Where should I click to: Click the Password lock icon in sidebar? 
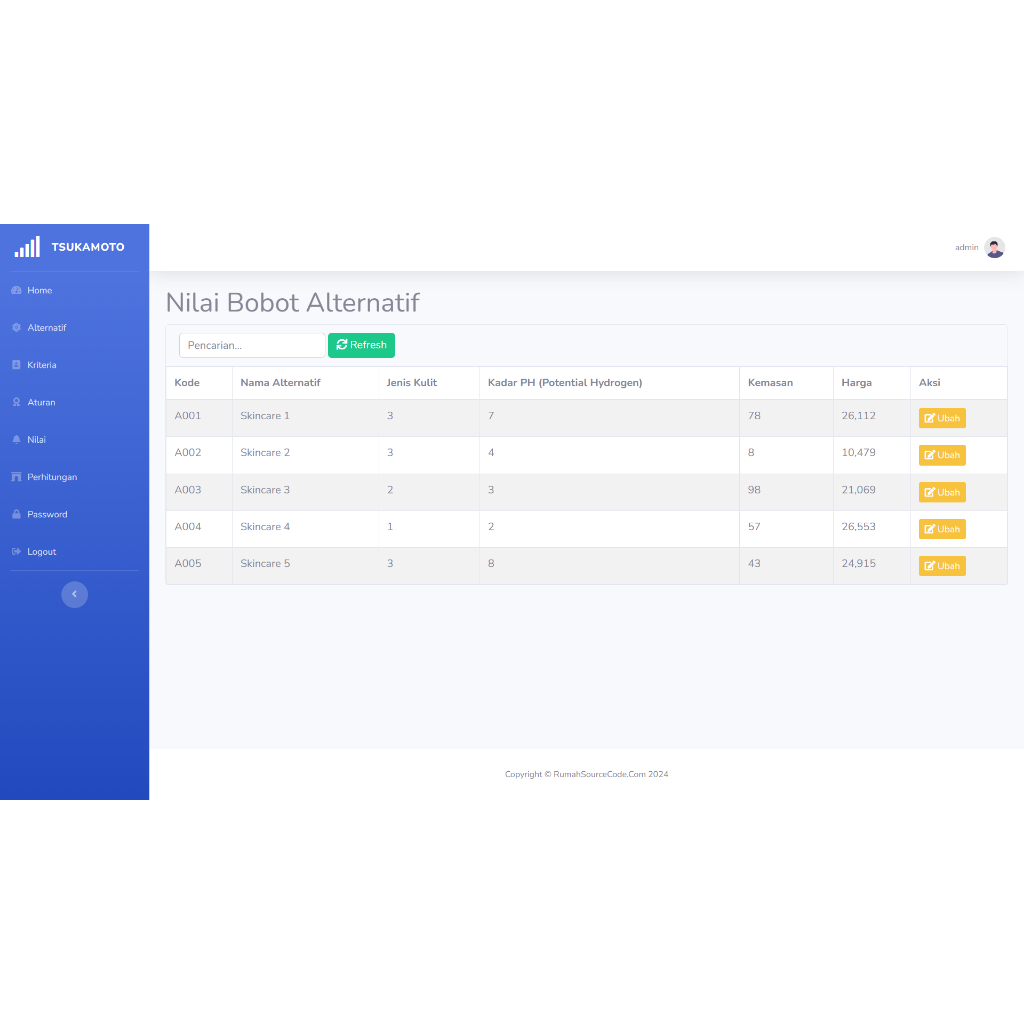click(16, 514)
